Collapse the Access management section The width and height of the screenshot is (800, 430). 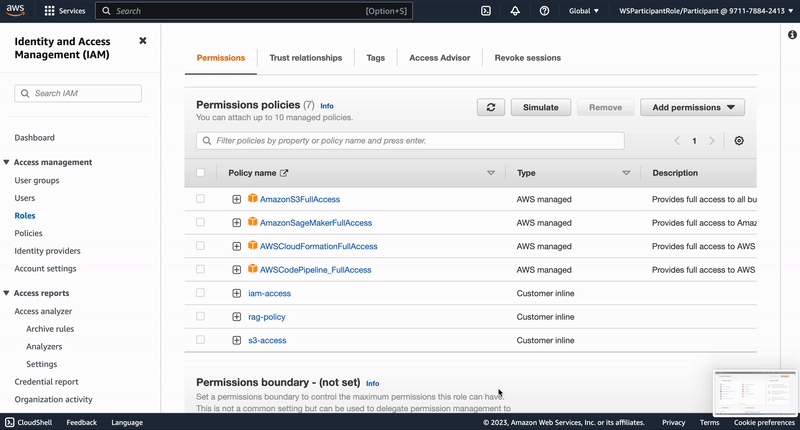(6, 162)
